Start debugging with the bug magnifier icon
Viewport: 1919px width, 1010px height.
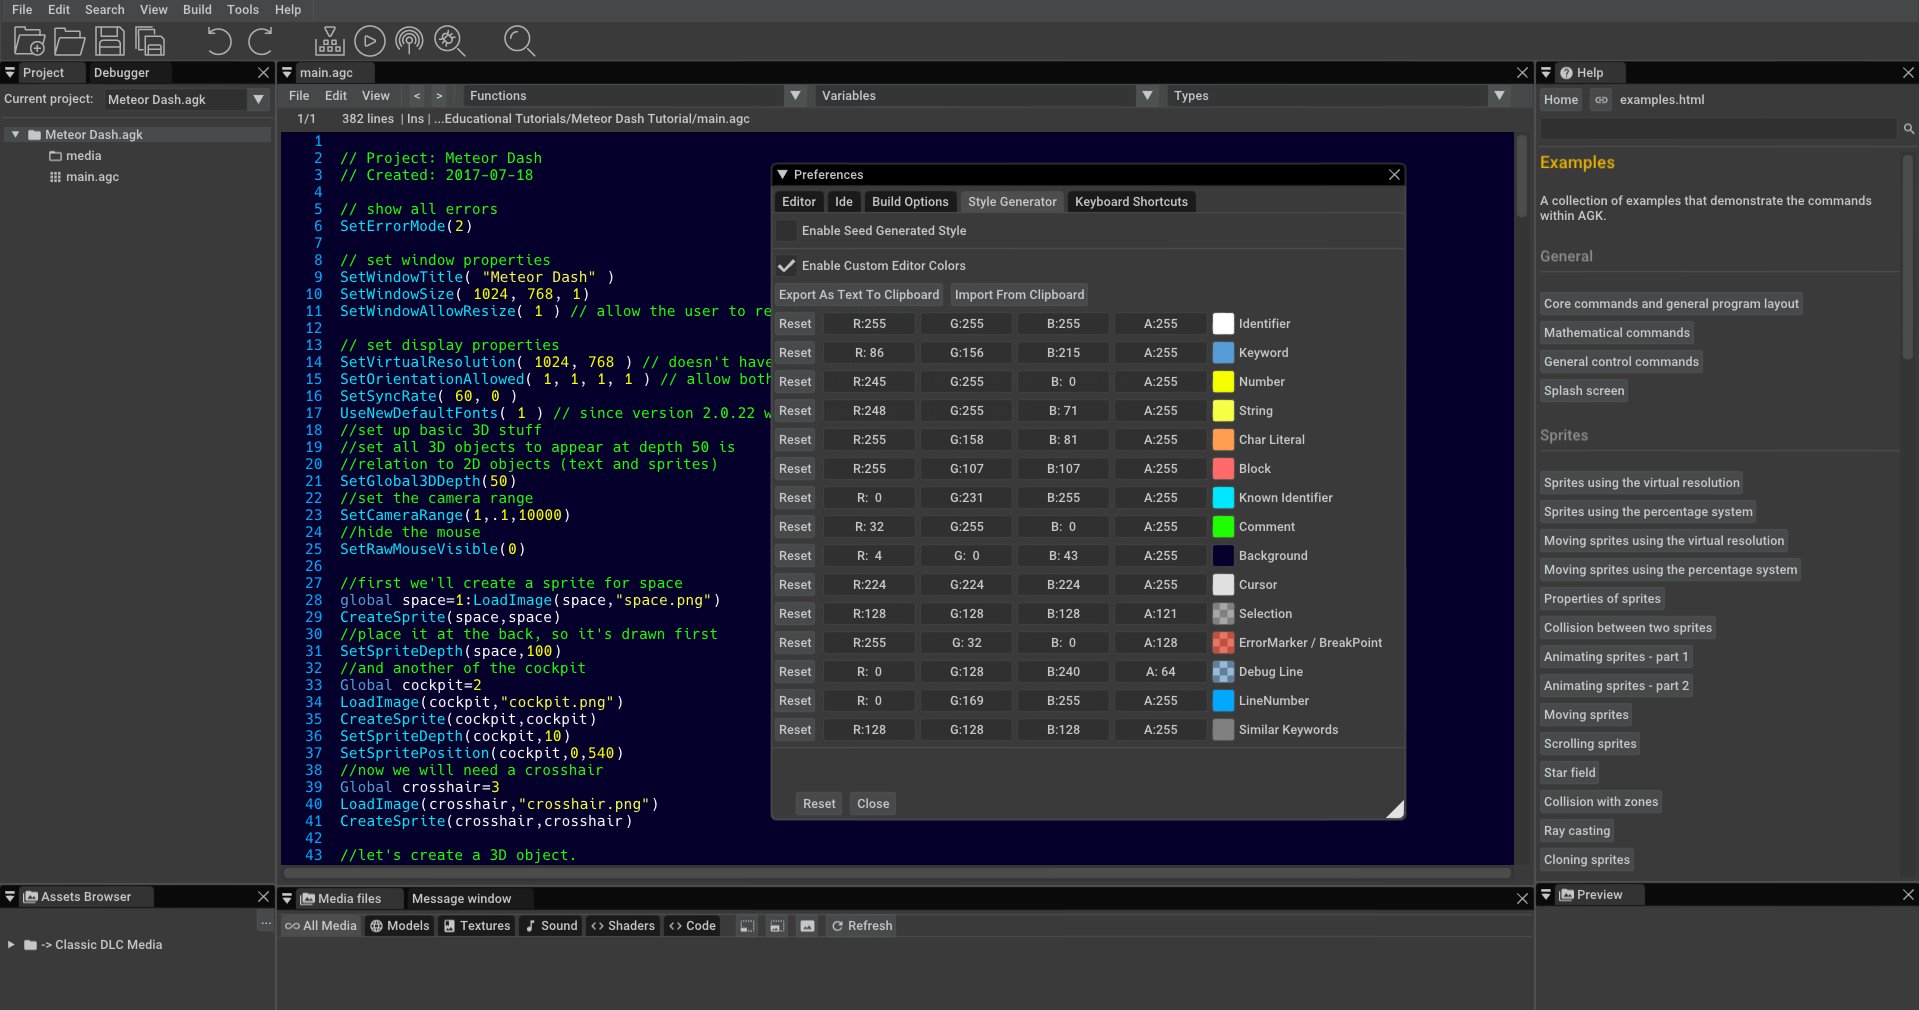click(449, 41)
